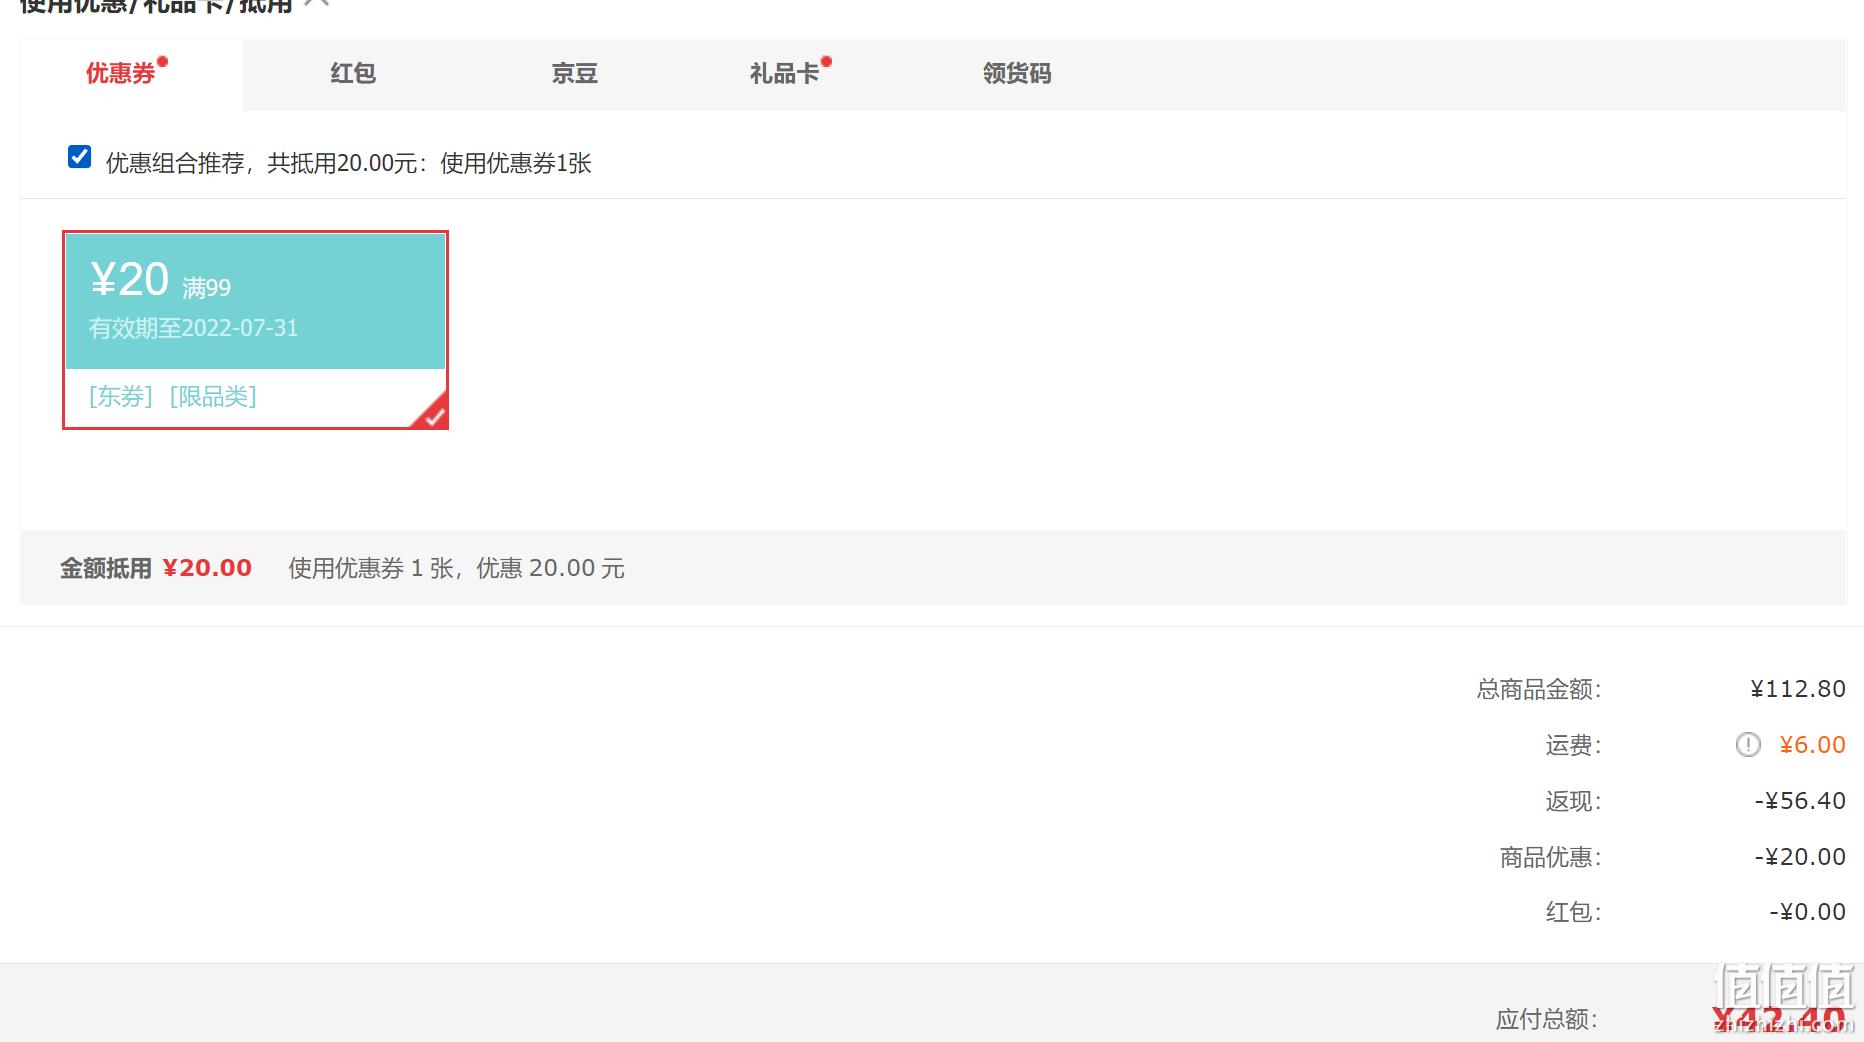Screen dimensions: 1864x1042
Task: Select the ¥20 满99 coupon card
Action: pyautogui.click(x=255, y=330)
